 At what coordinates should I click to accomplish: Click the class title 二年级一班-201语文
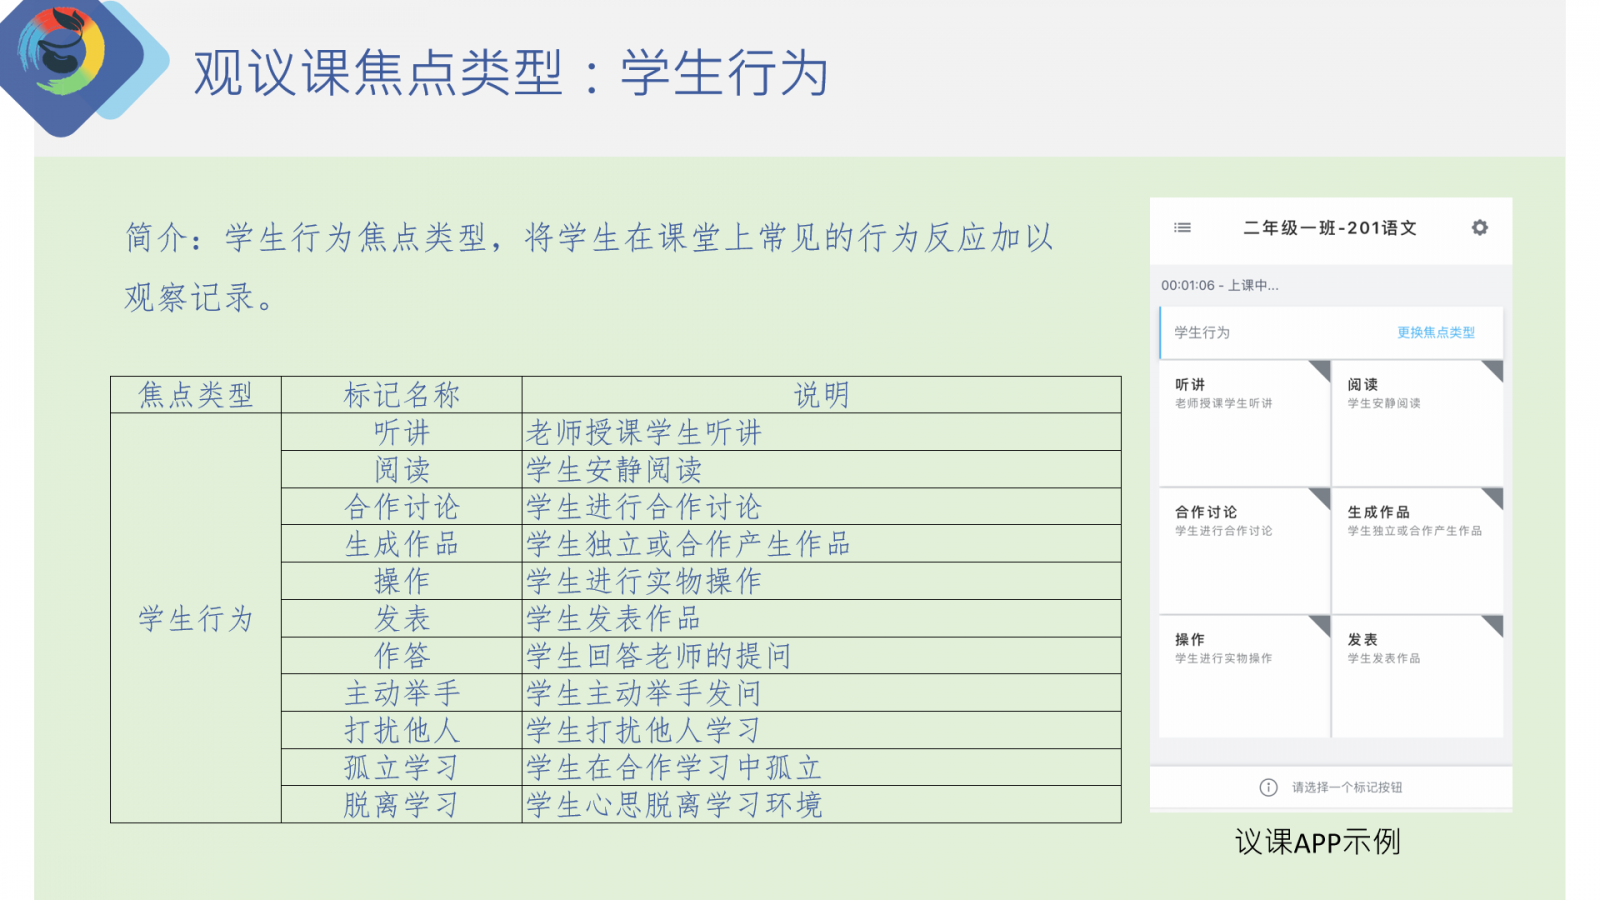(x=1329, y=228)
